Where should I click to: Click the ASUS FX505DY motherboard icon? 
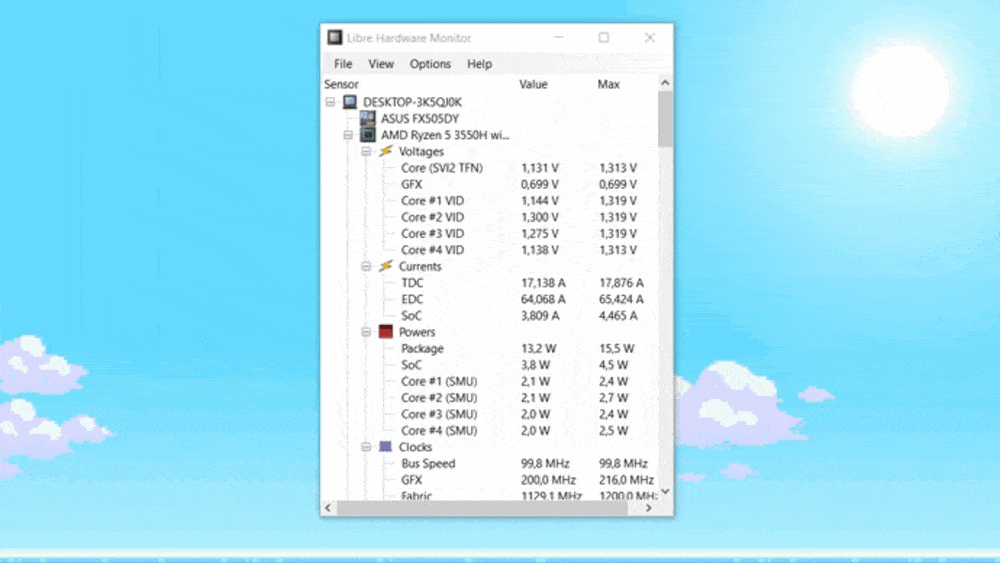367,119
